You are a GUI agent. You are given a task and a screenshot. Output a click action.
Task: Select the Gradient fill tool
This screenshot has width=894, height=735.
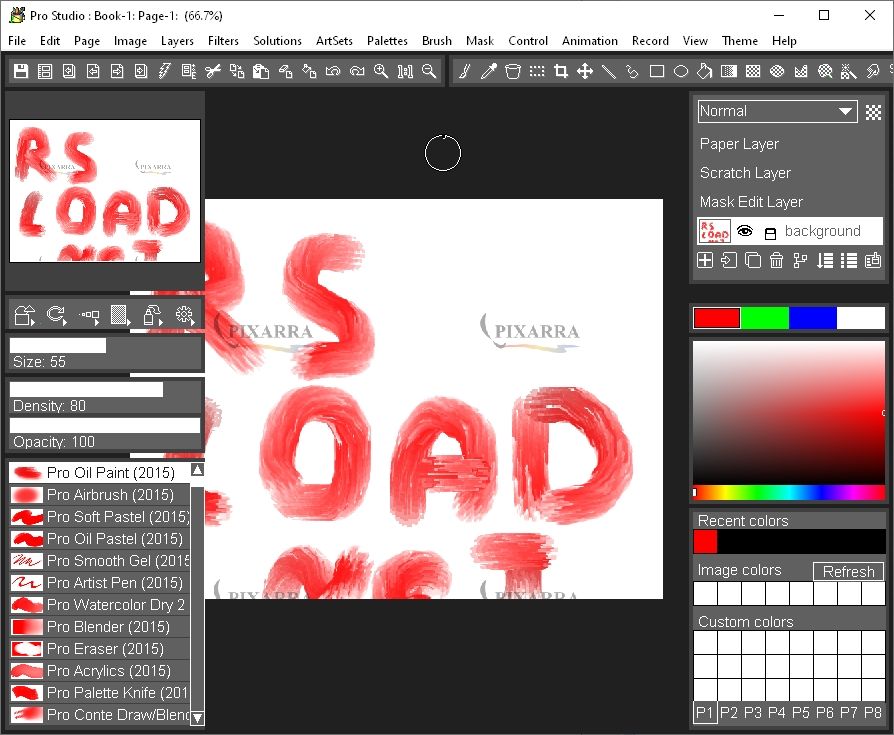coord(729,71)
